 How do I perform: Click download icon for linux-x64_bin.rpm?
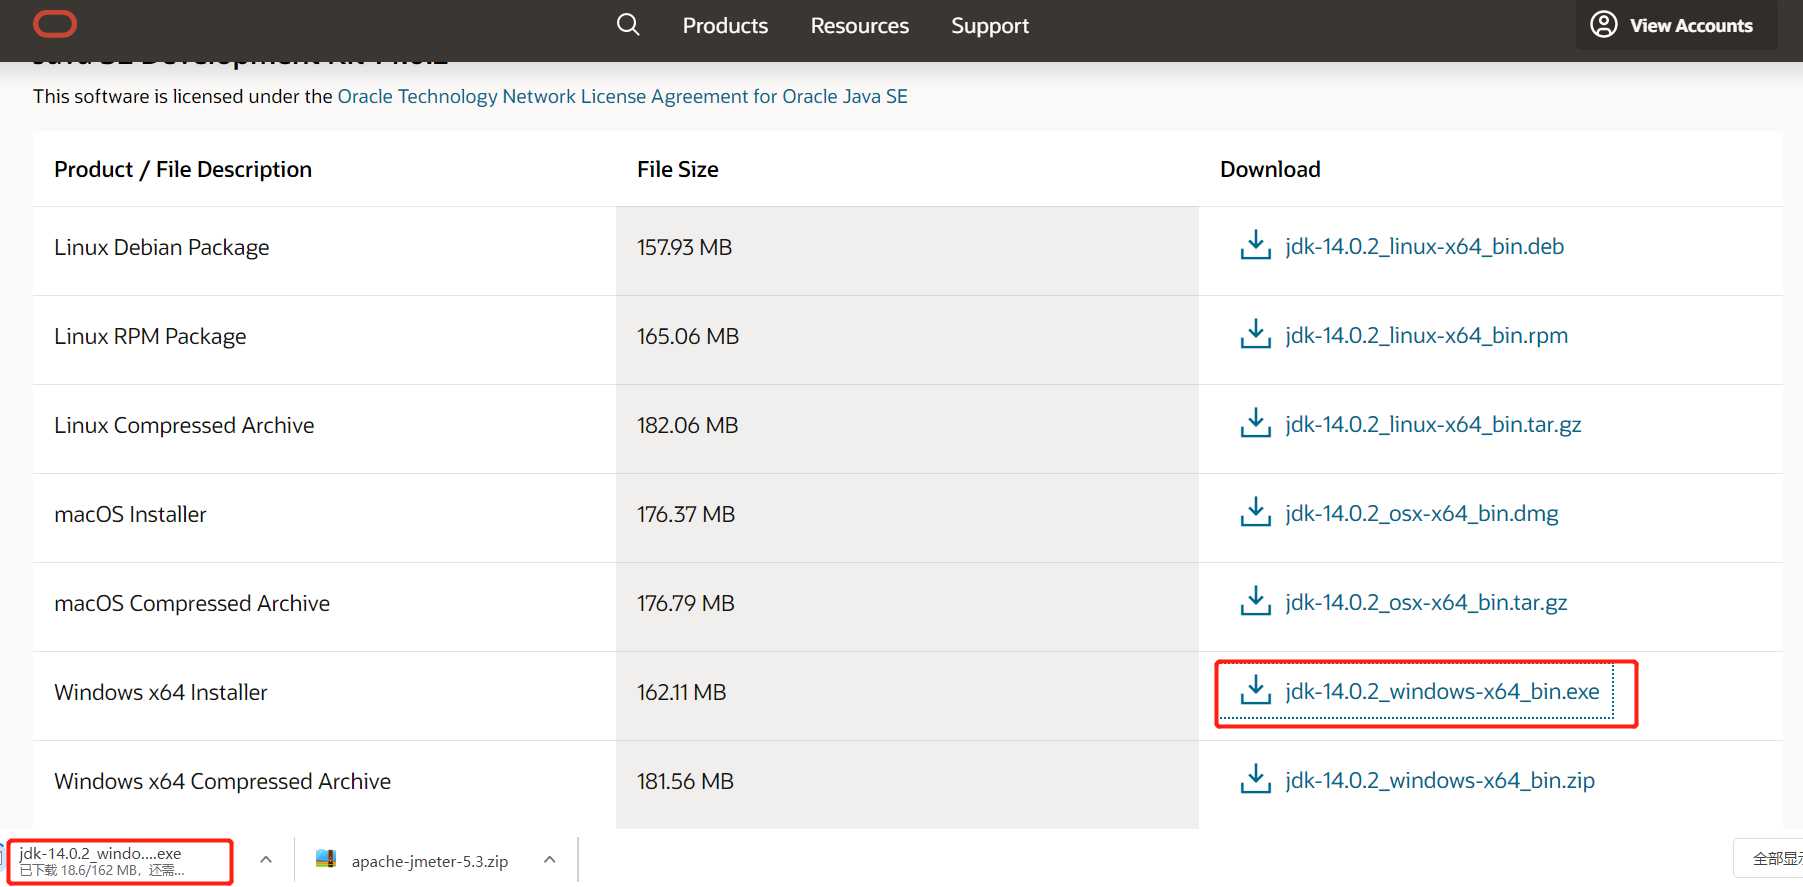point(1255,334)
